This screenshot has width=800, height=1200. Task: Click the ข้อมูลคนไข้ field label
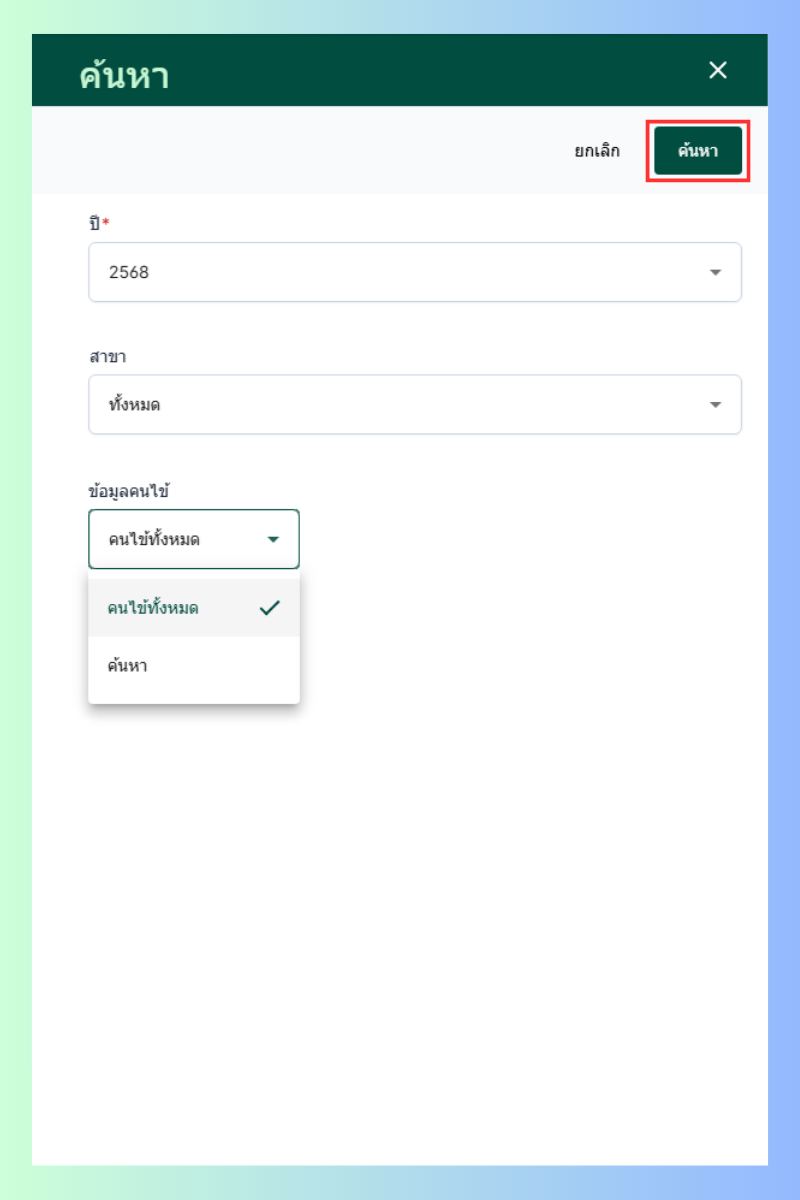[128, 491]
